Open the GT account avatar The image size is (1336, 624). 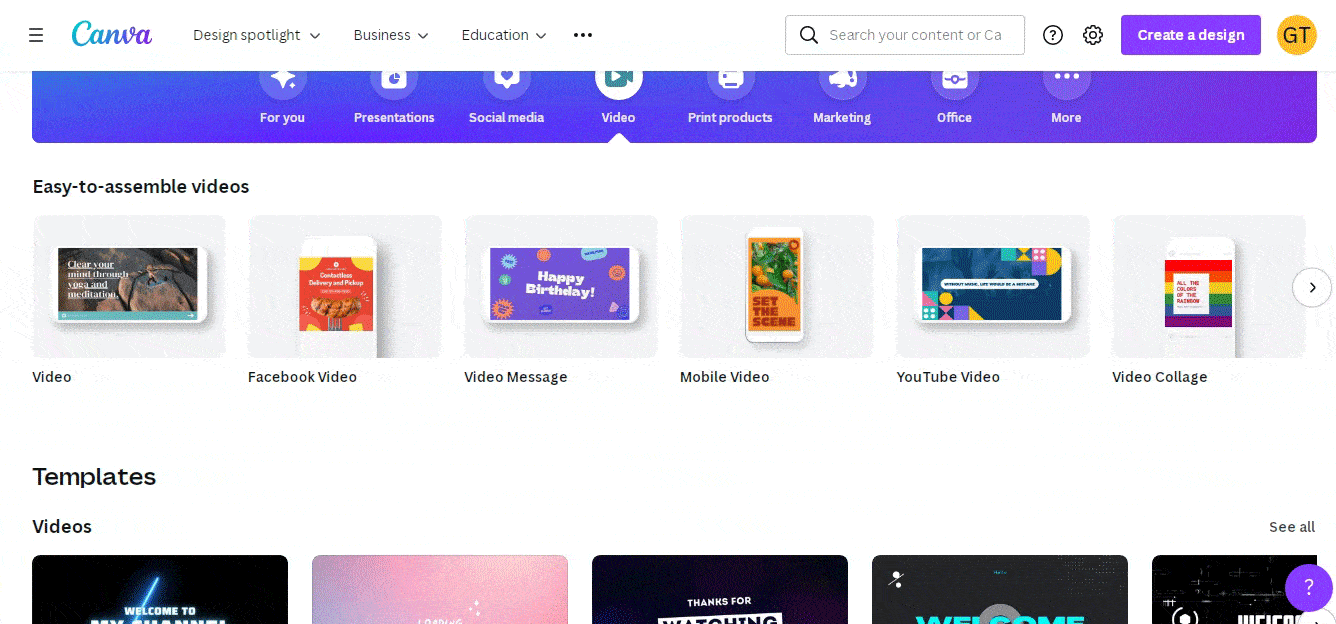(1297, 35)
